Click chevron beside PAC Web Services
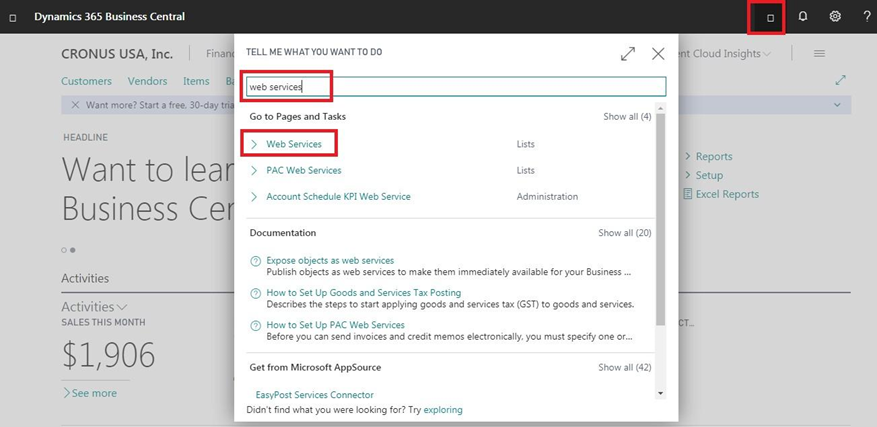 pyautogui.click(x=254, y=170)
